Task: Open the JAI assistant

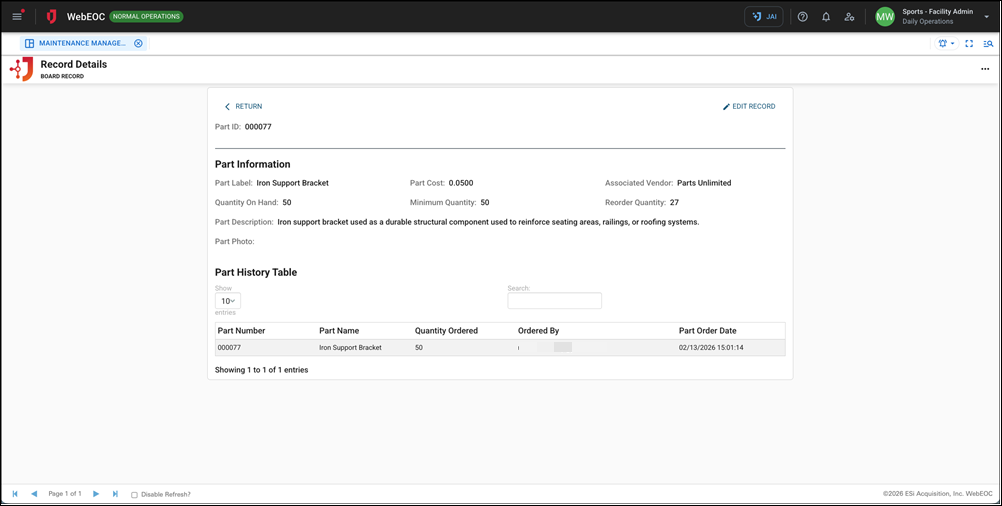Action: [764, 17]
